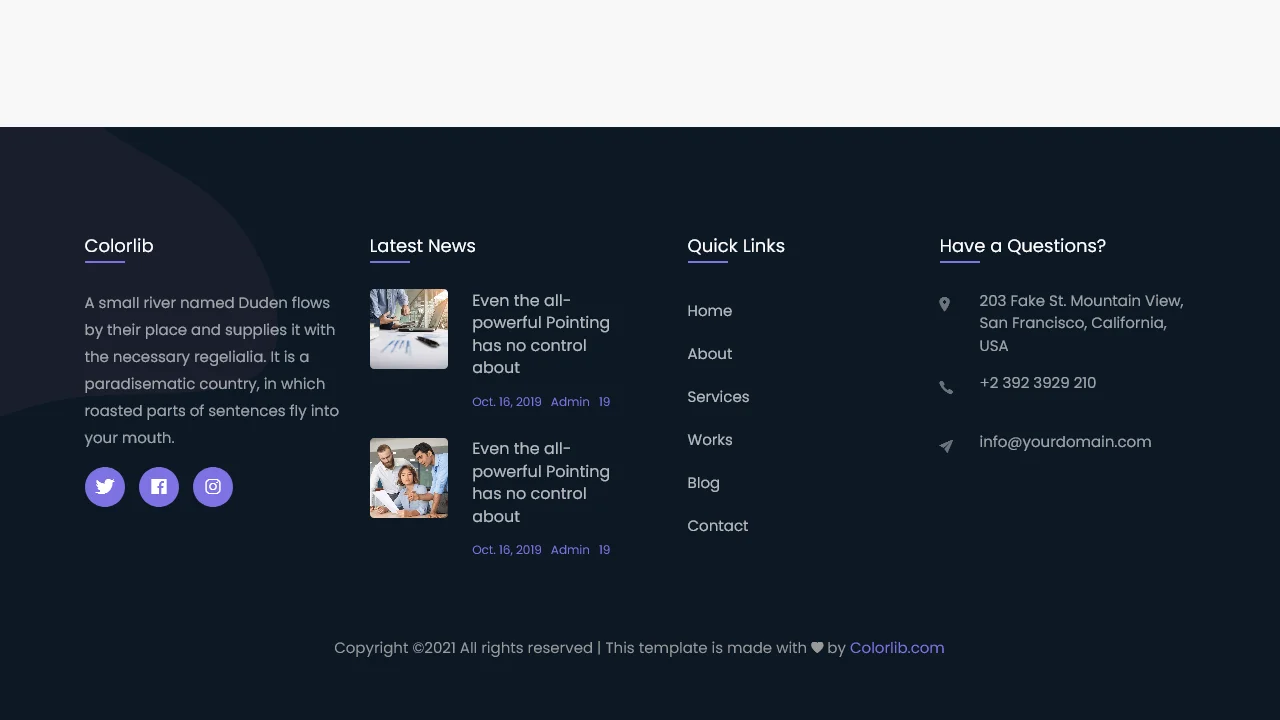
Task: Open the About link in Quick Links
Action: click(709, 354)
